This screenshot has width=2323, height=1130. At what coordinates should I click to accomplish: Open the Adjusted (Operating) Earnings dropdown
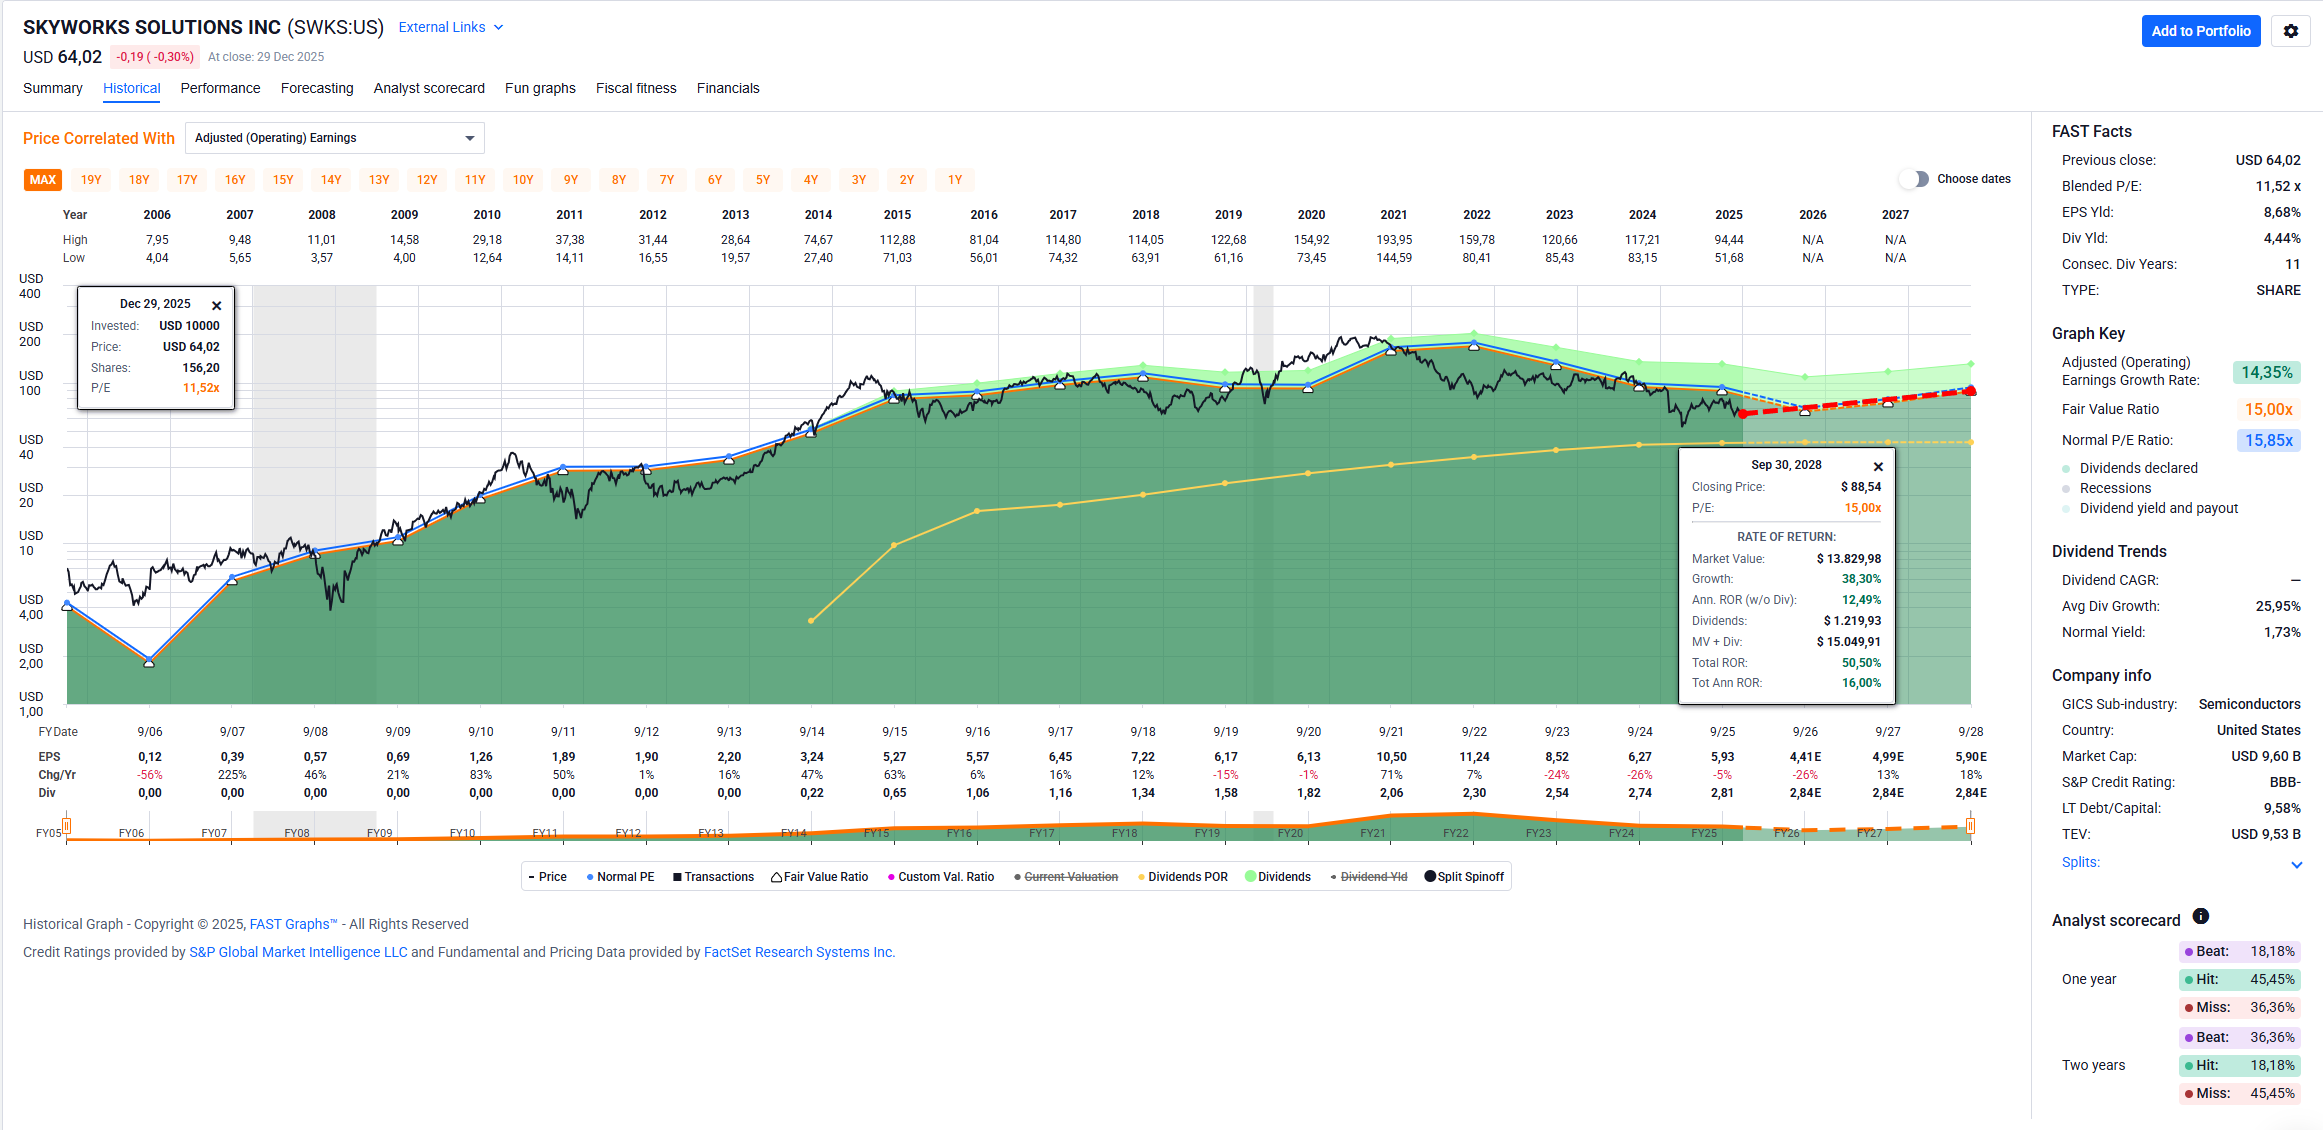335,138
